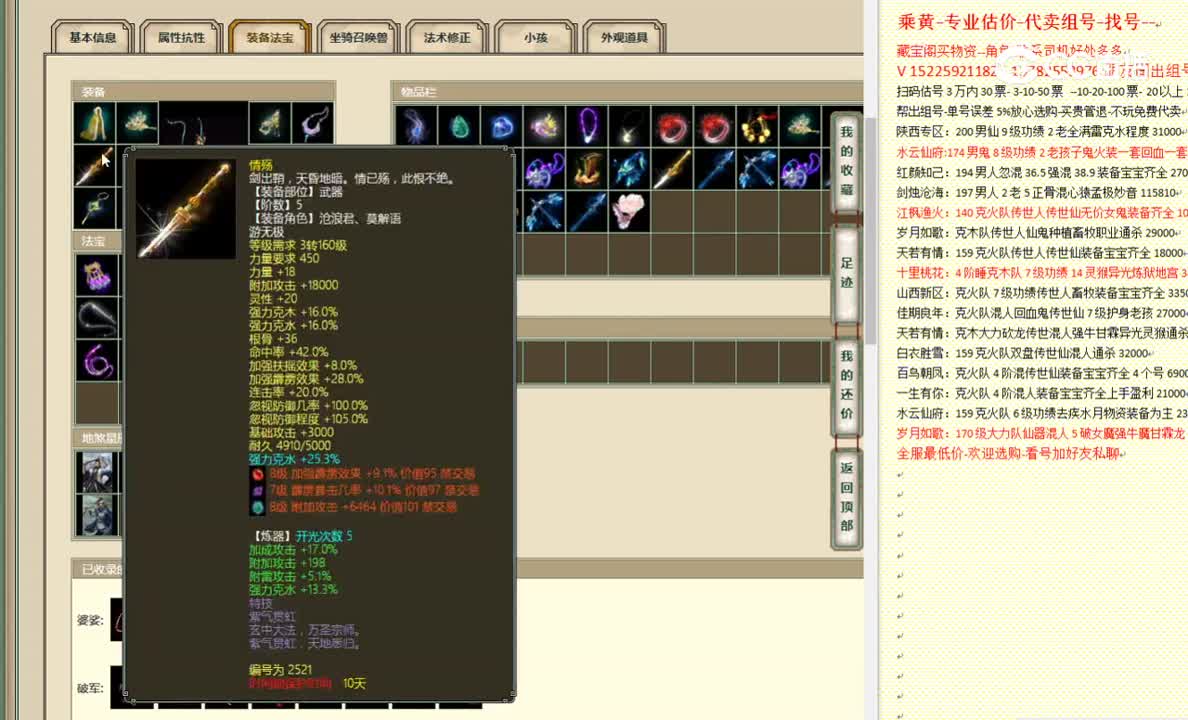Open the 坐骑召唤兽 tab
The width and height of the screenshot is (1188, 720).
point(358,37)
